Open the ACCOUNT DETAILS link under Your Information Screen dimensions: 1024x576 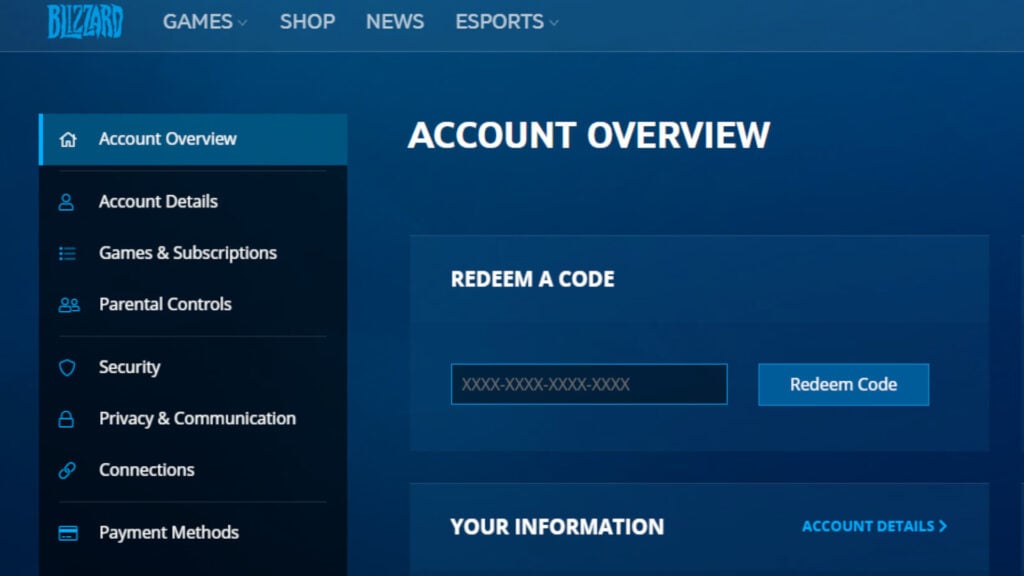pyautogui.click(x=868, y=526)
